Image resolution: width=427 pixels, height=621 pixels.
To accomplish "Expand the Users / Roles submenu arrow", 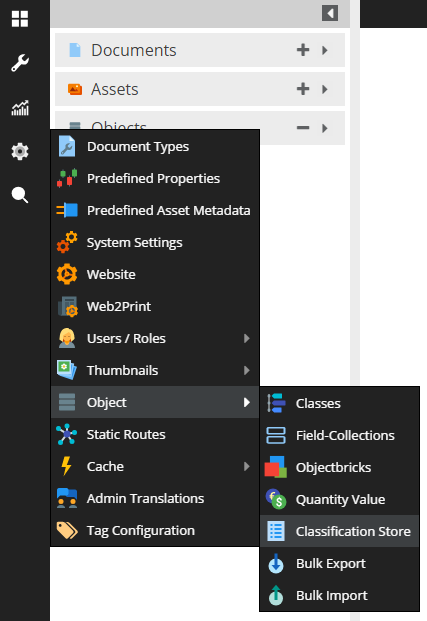I will click(246, 338).
